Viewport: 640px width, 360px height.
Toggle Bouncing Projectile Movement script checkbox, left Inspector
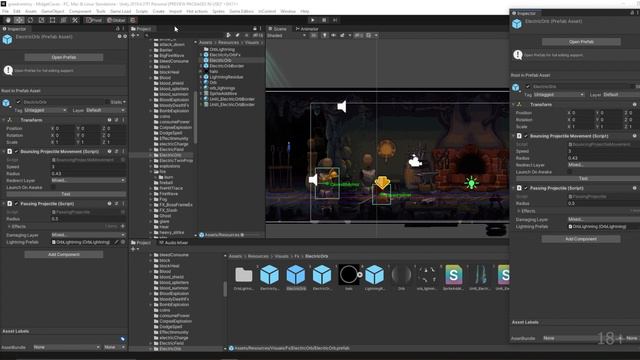click(x=16, y=151)
